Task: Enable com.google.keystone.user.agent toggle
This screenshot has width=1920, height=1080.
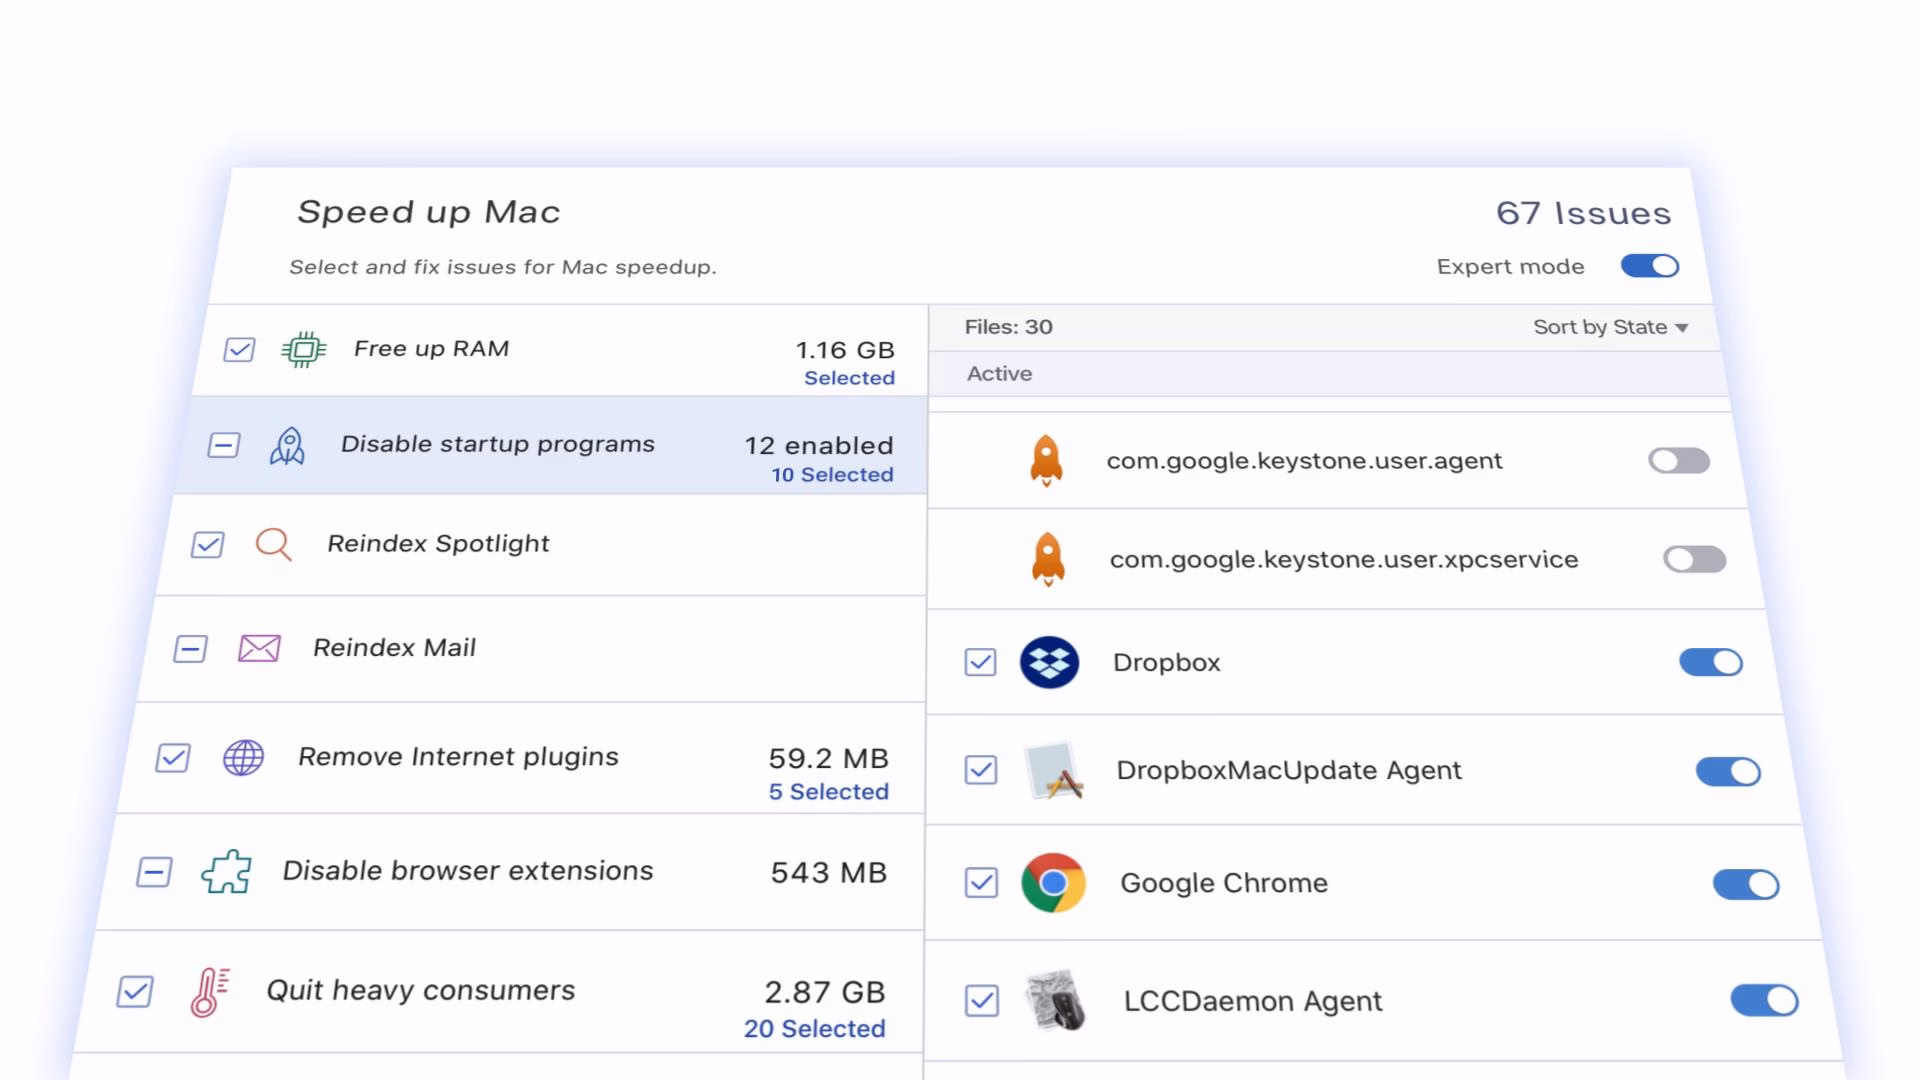Action: point(1679,461)
